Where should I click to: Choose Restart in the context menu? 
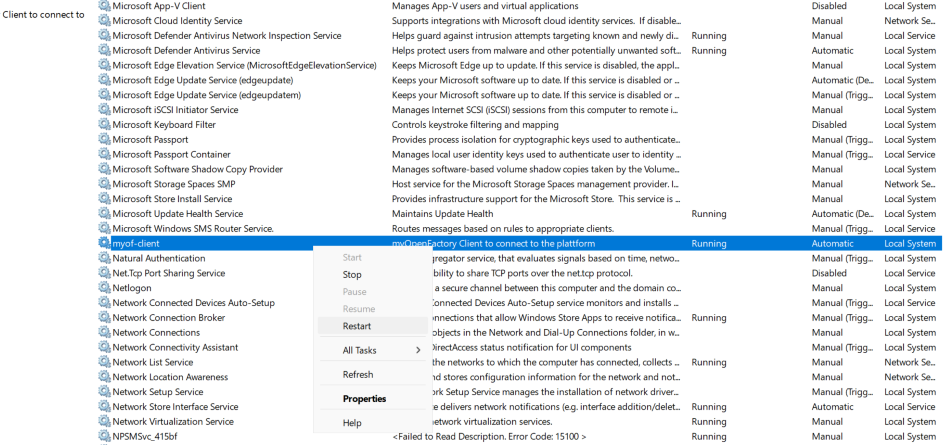click(x=373, y=326)
